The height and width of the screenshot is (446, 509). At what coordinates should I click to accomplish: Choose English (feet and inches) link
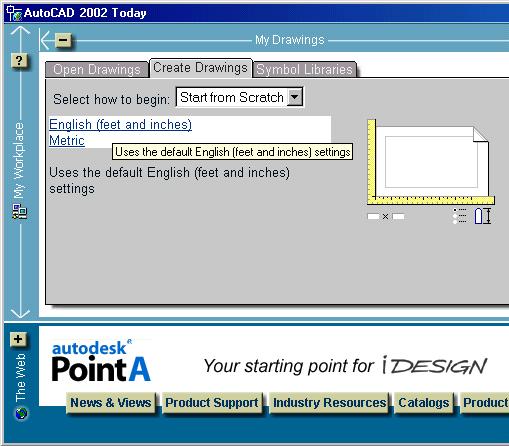coord(120,124)
